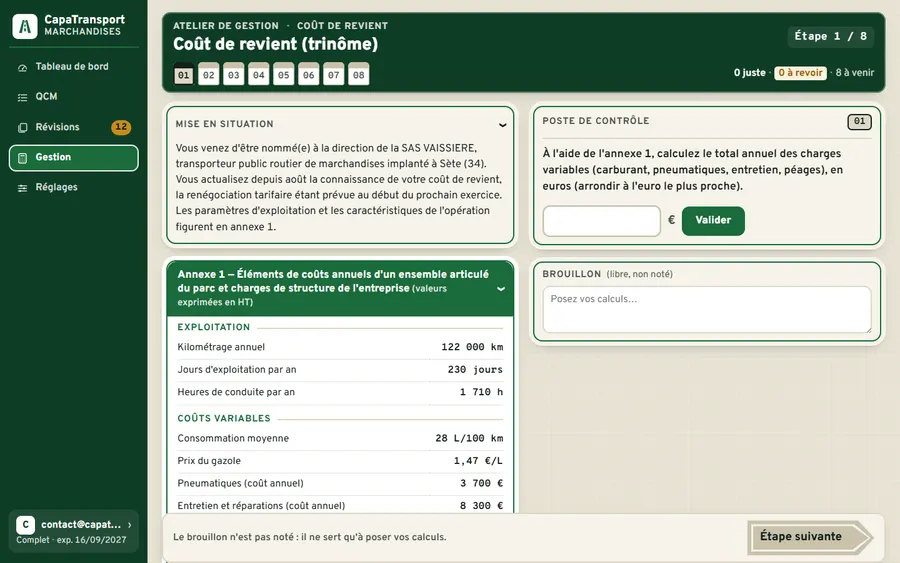Click the 'Coût de revient (trinôme)' title
900x563 pixels.
pos(276,44)
